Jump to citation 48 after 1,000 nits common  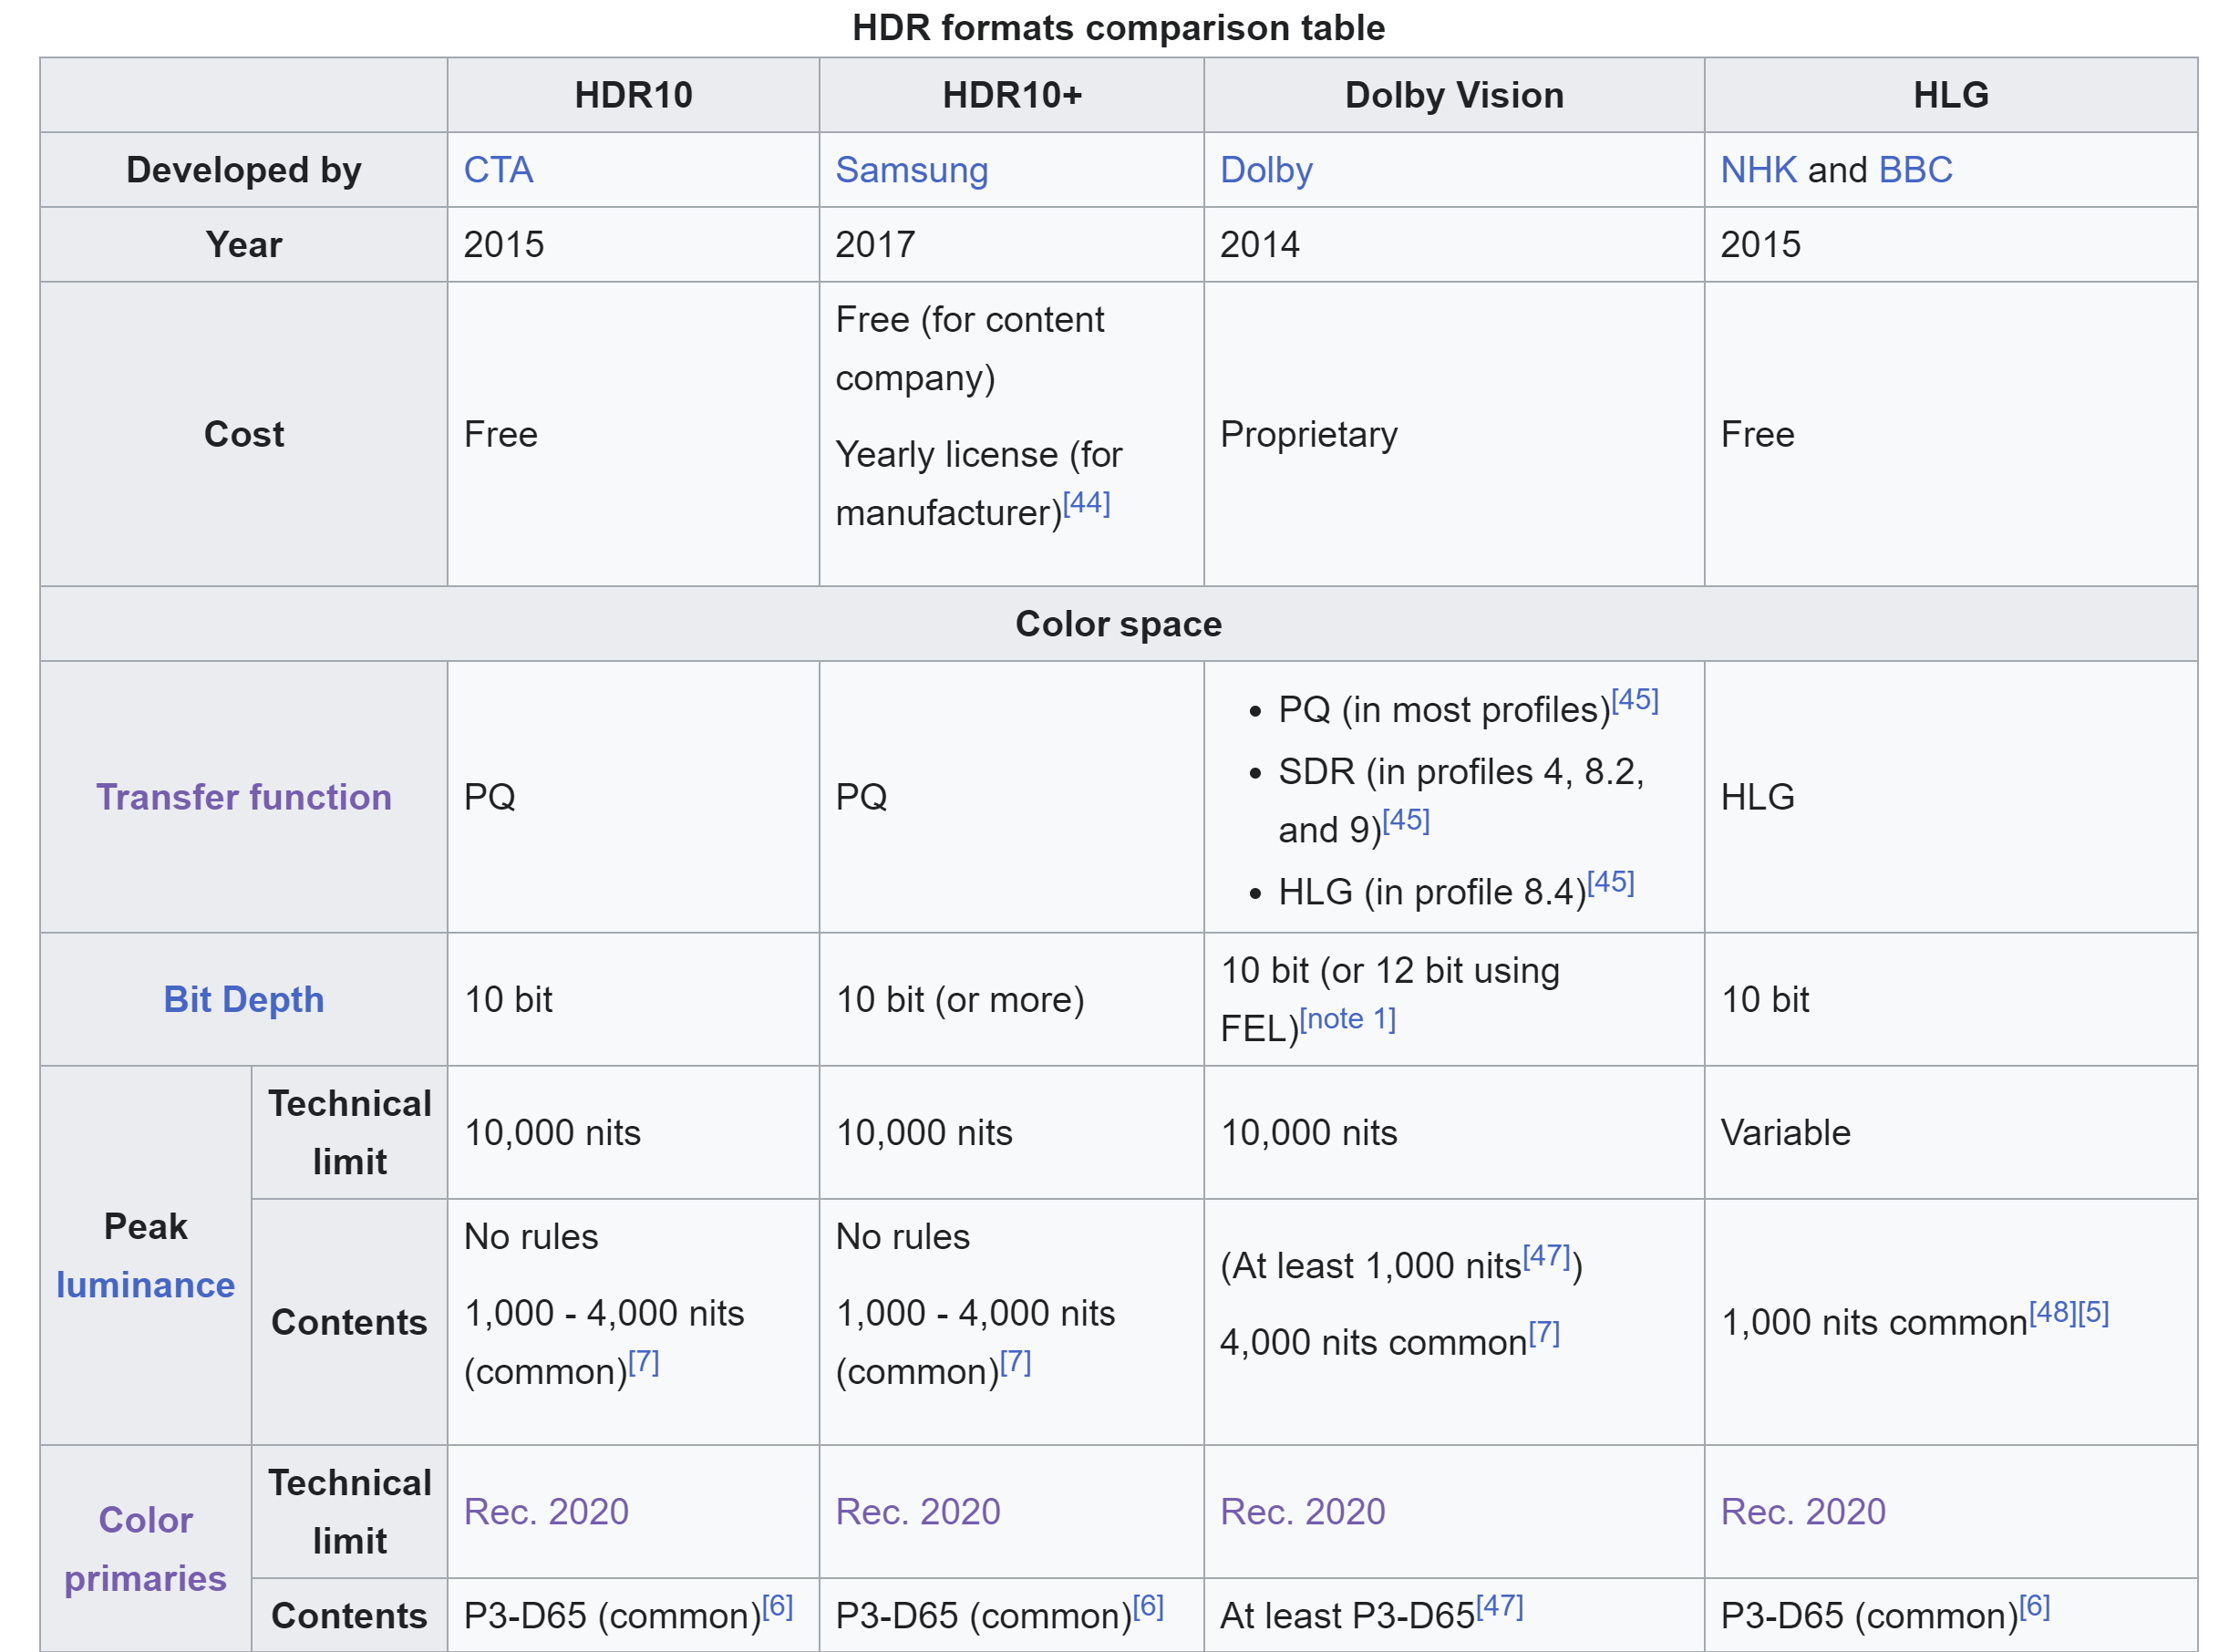[x=2051, y=1313]
